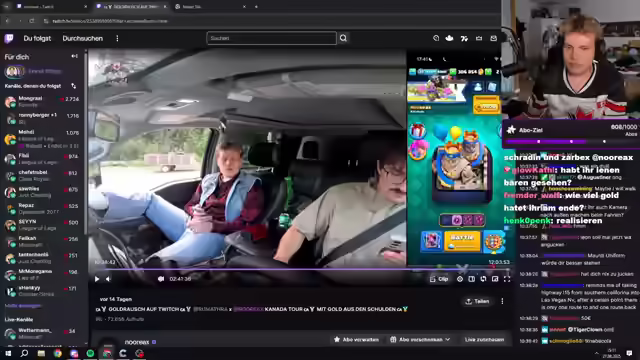Open Windows taskbar search
This screenshot has height=360, width=640.
coord(24,353)
